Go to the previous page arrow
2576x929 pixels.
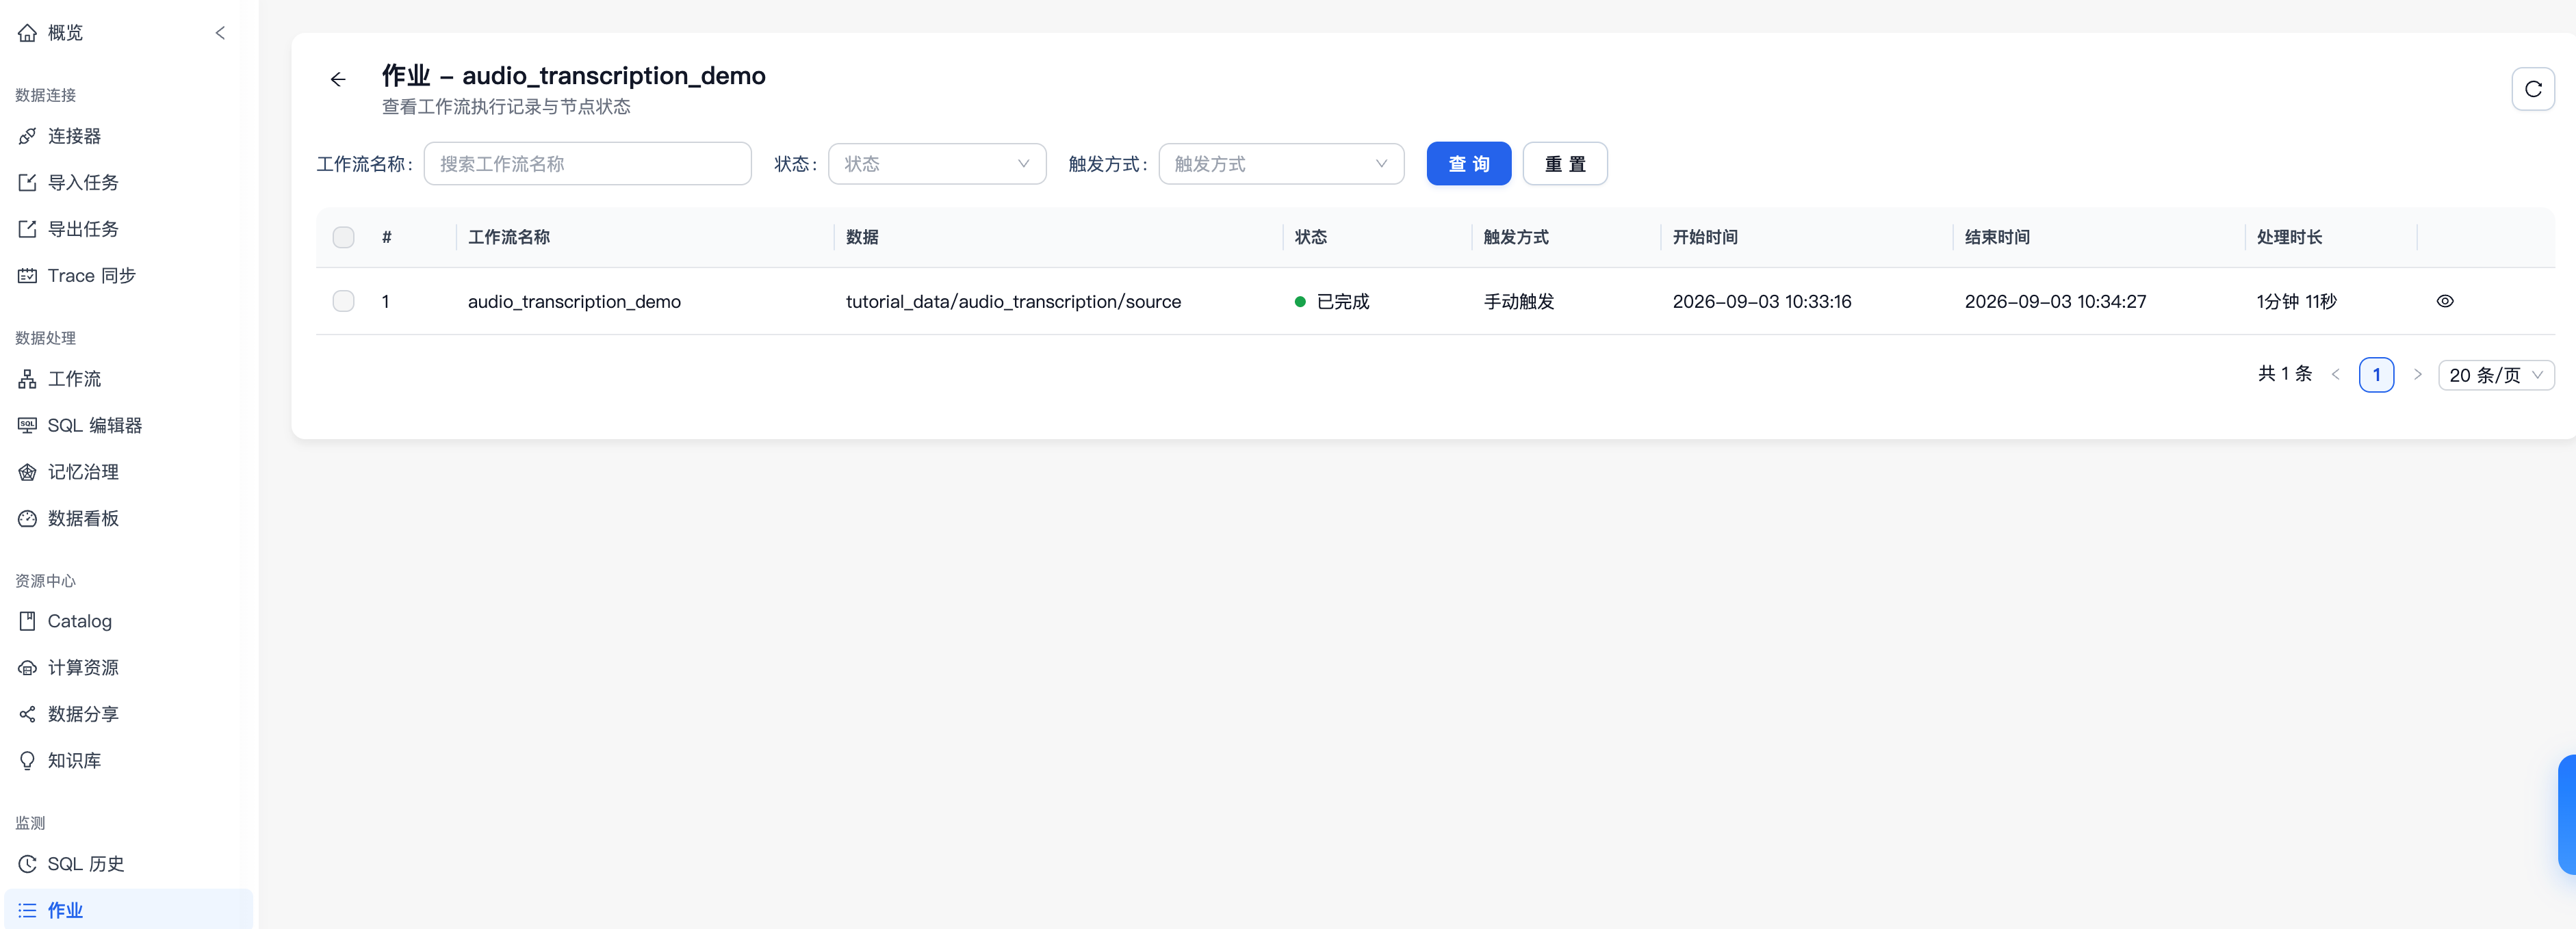(x=2336, y=375)
